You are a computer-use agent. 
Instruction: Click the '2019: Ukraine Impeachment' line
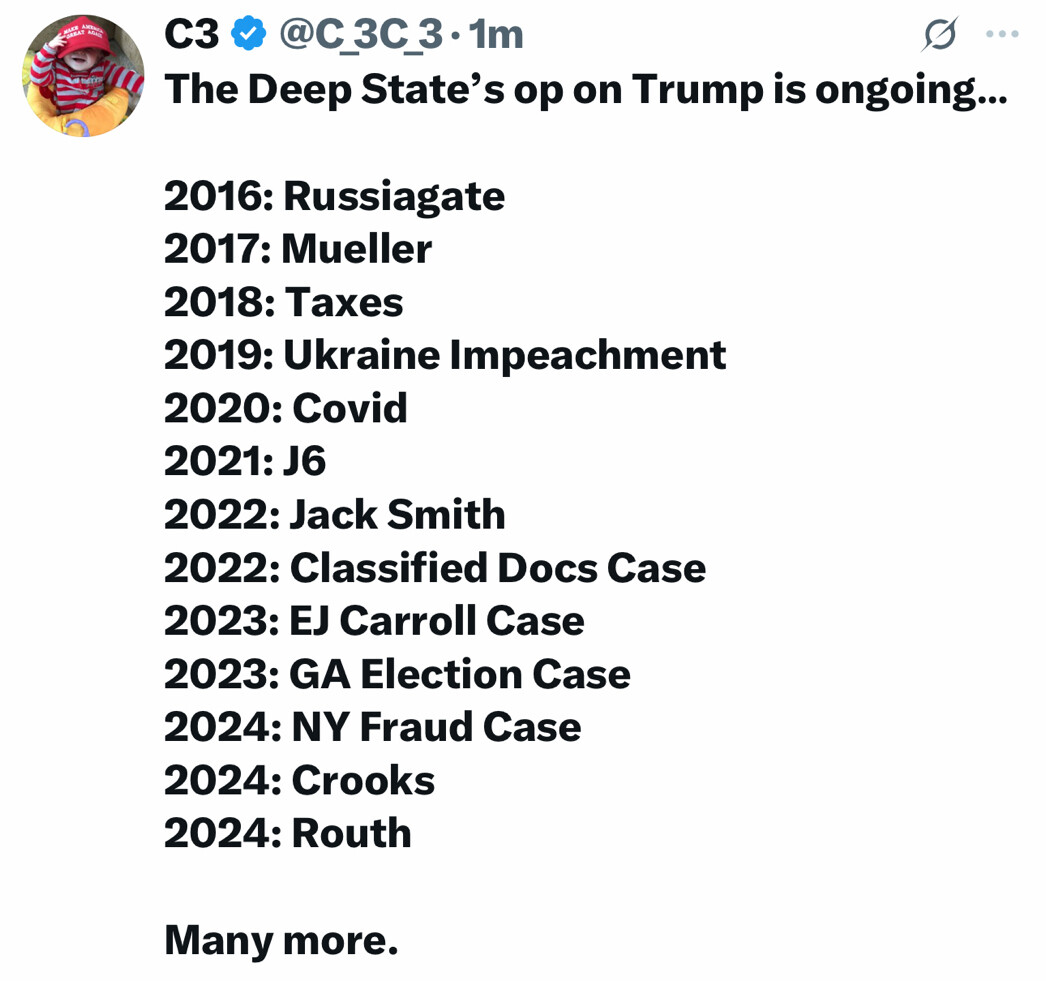click(445, 355)
